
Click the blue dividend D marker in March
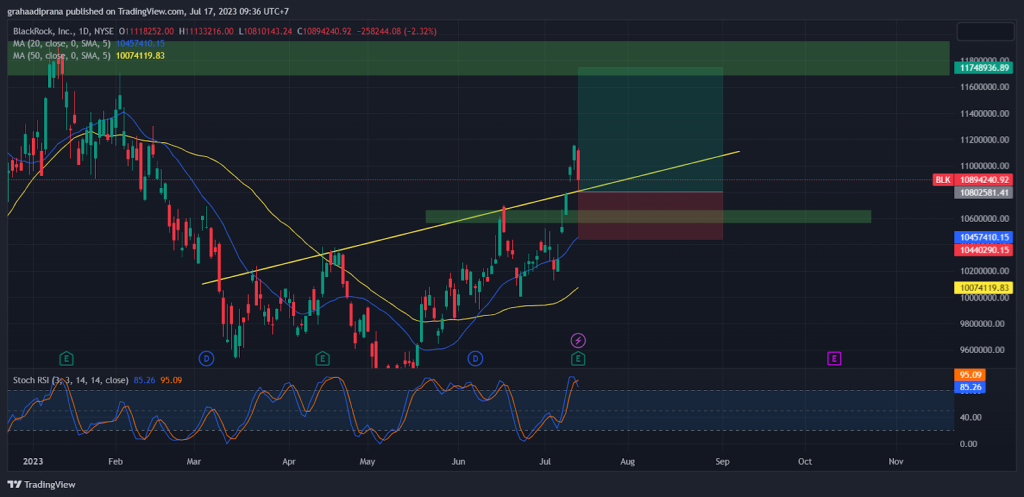[206, 358]
